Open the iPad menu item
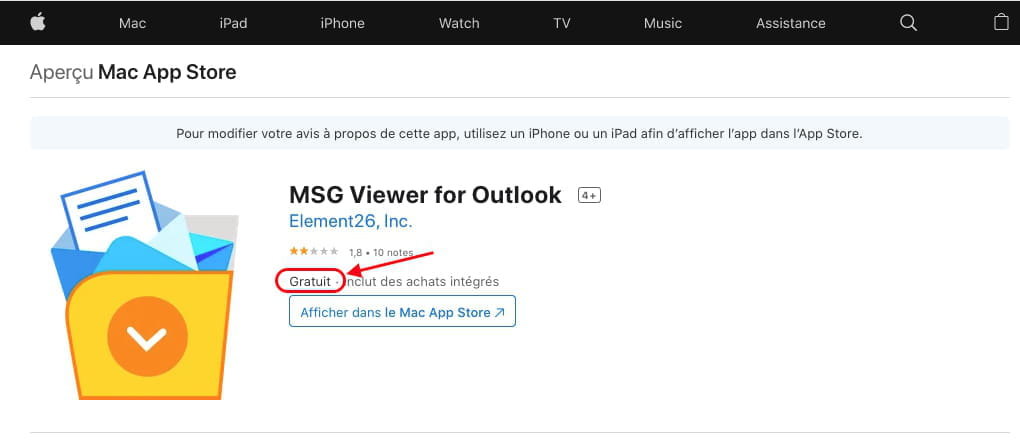 click(234, 23)
